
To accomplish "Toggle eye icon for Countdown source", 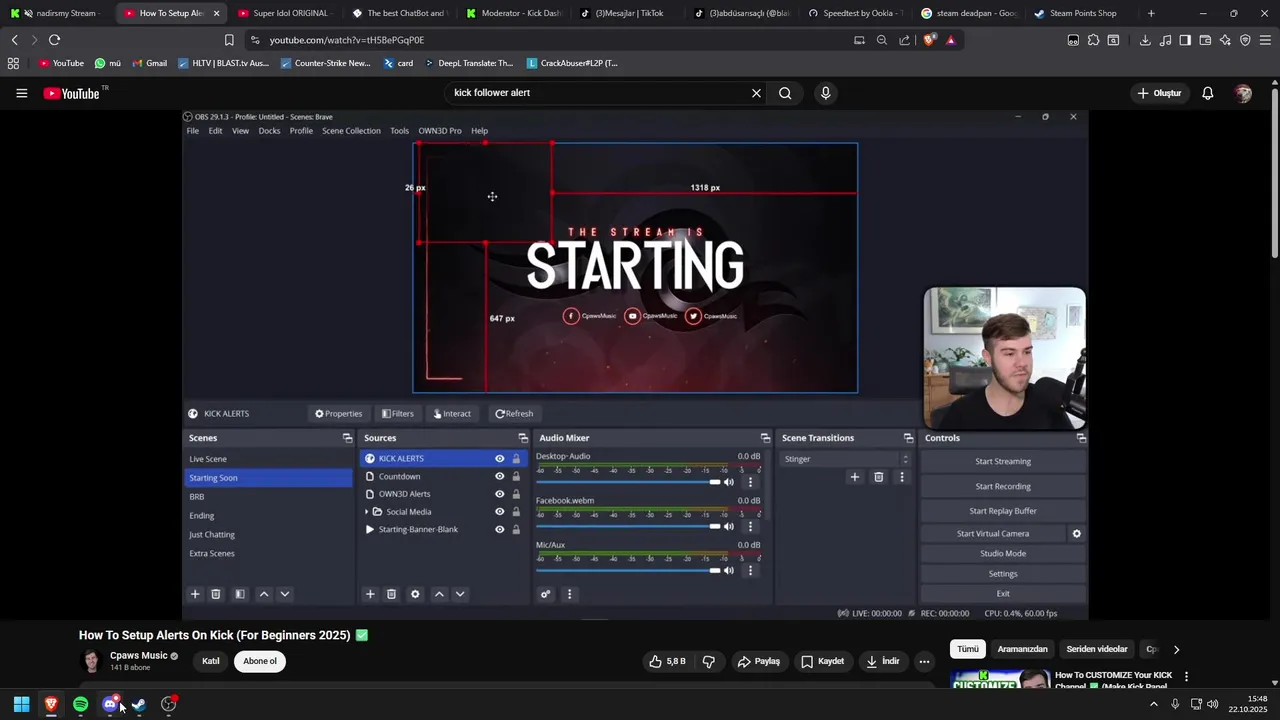I will (499, 477).
